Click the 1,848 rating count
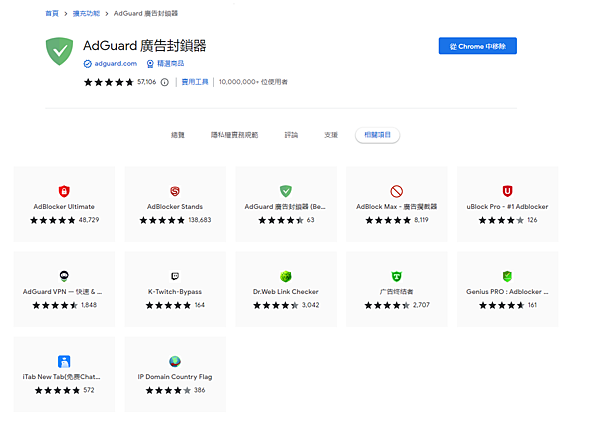 click(x=89, y=305)
